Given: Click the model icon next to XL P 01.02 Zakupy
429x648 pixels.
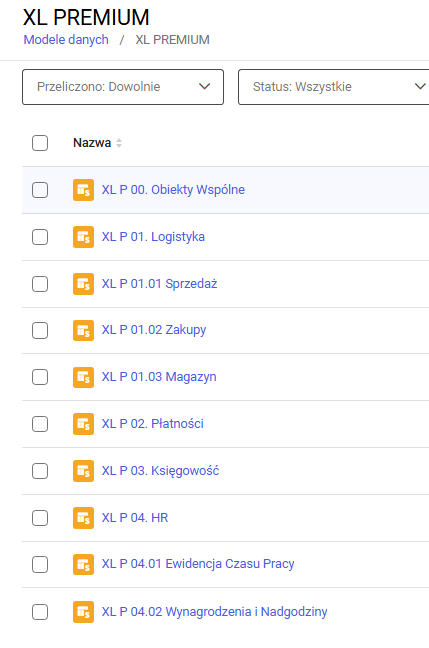Looking at the screenshot, I should coord(83,330).
